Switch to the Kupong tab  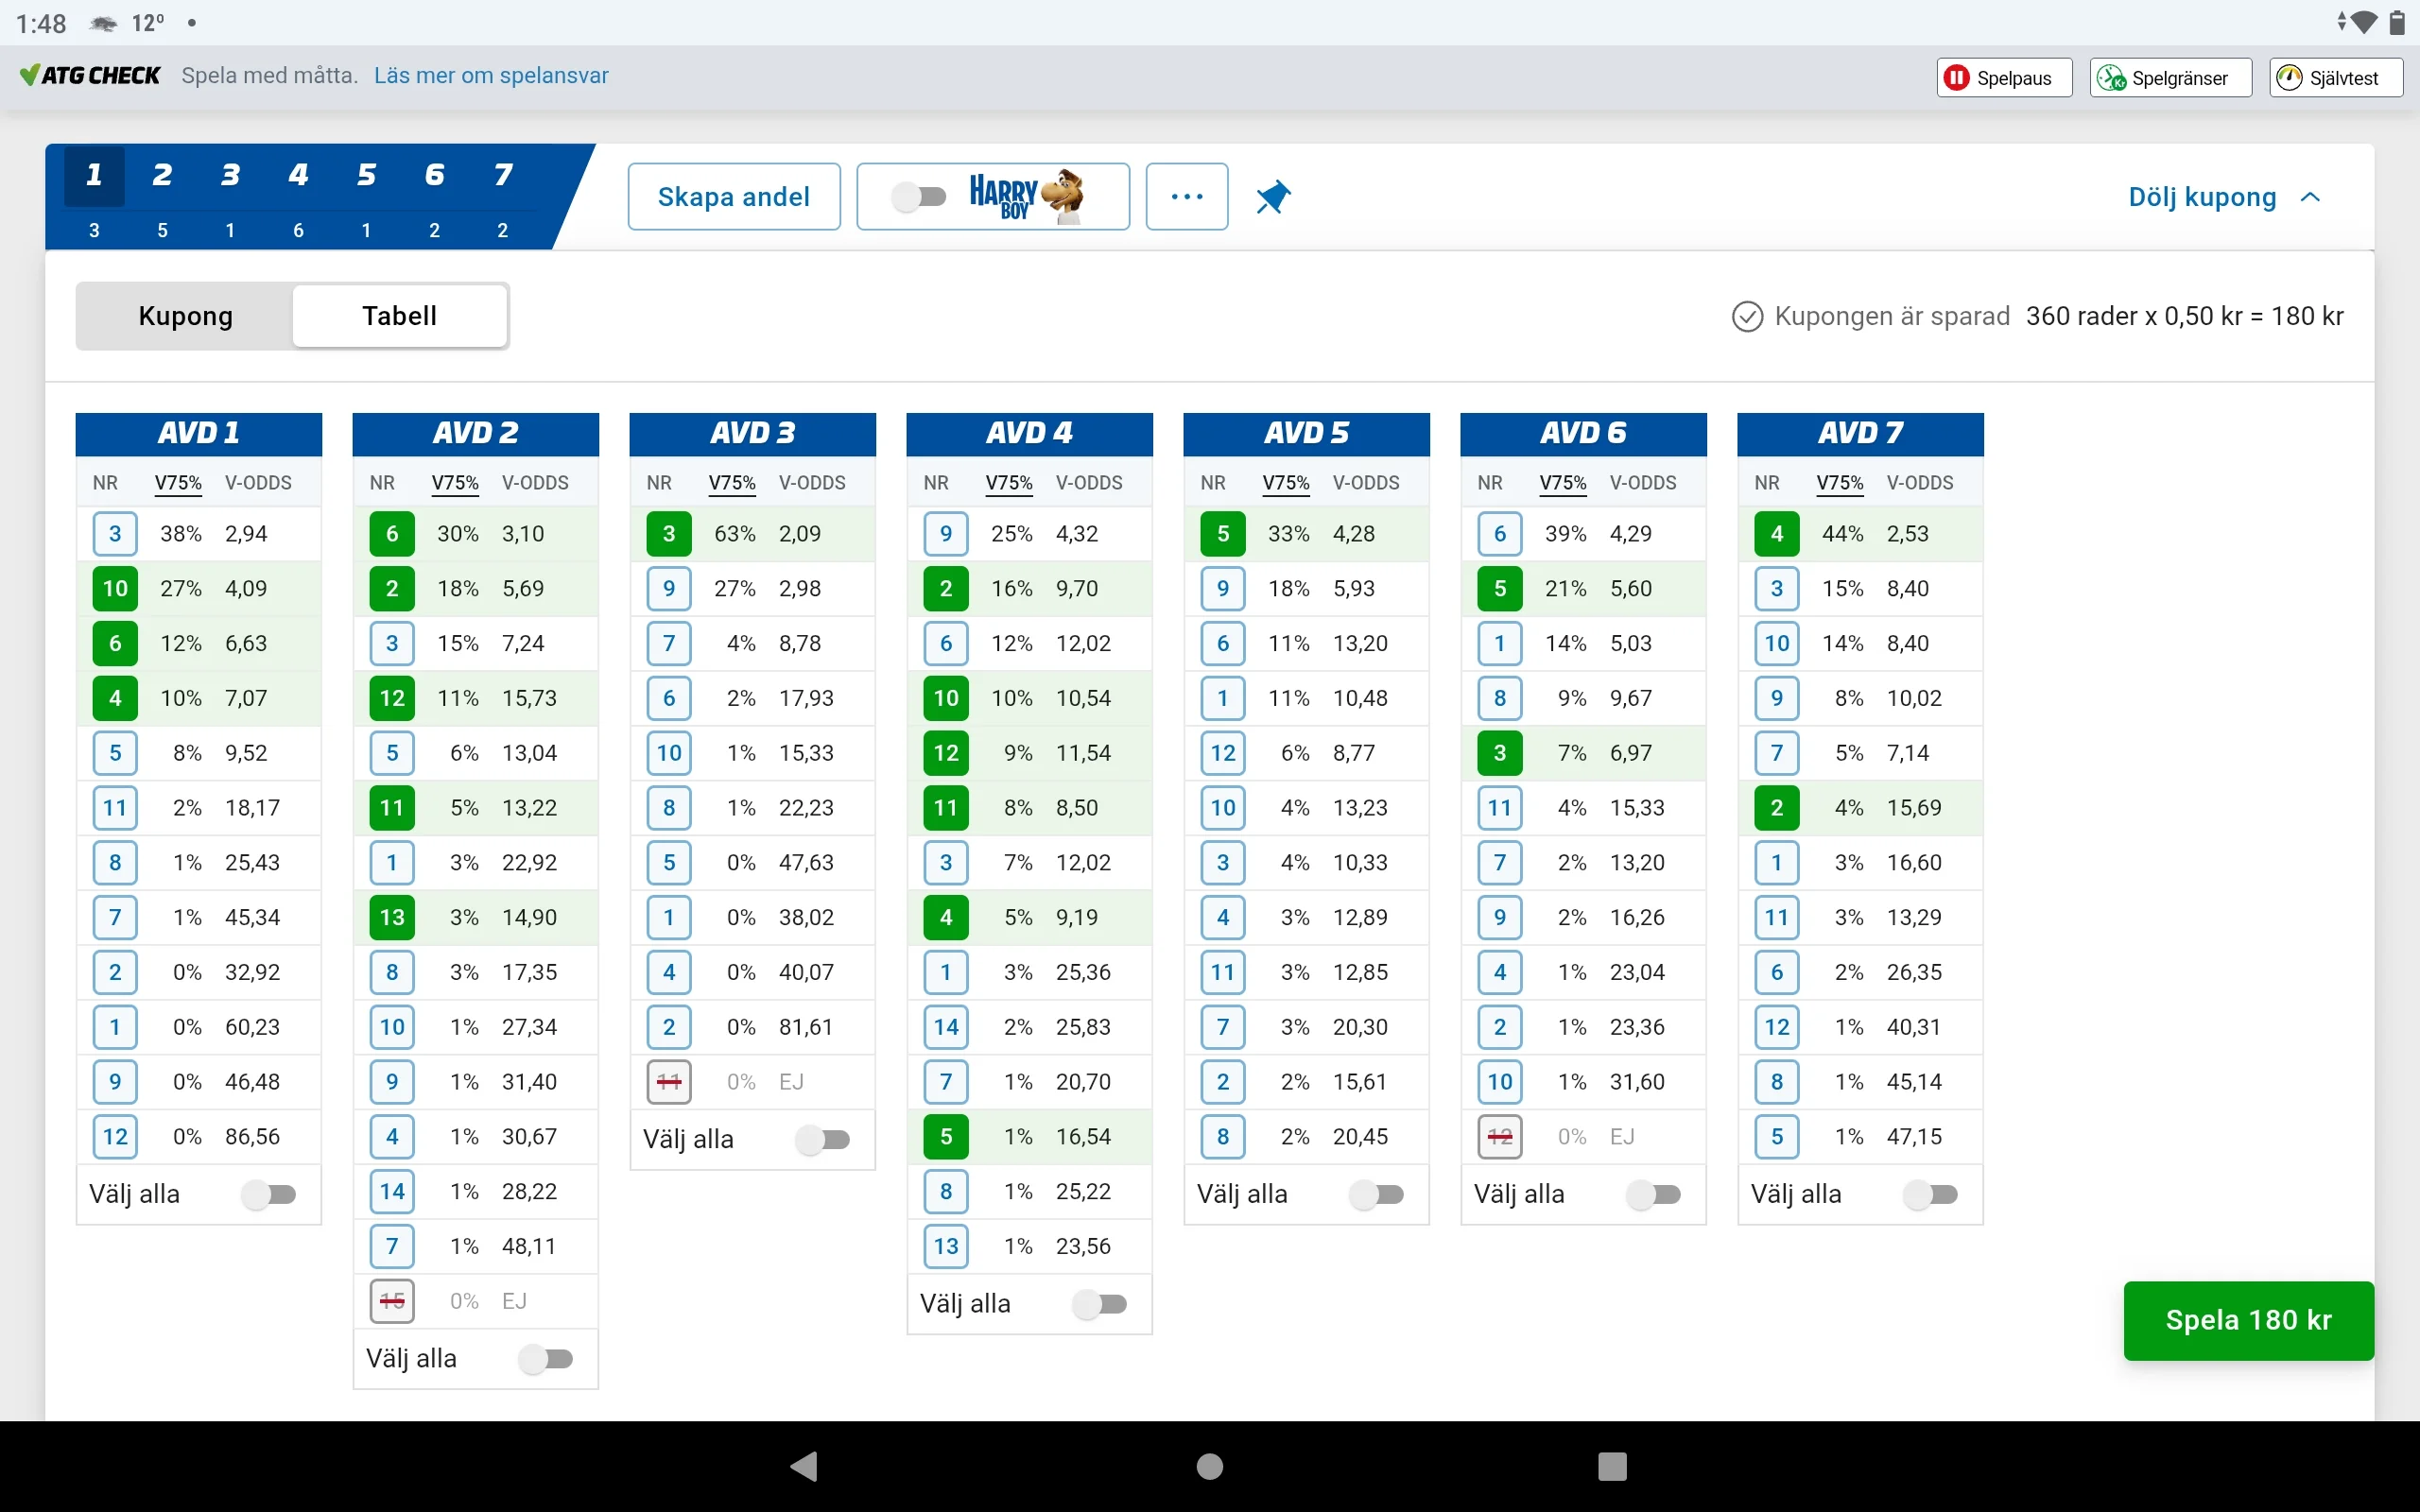[x=186, y=316]
